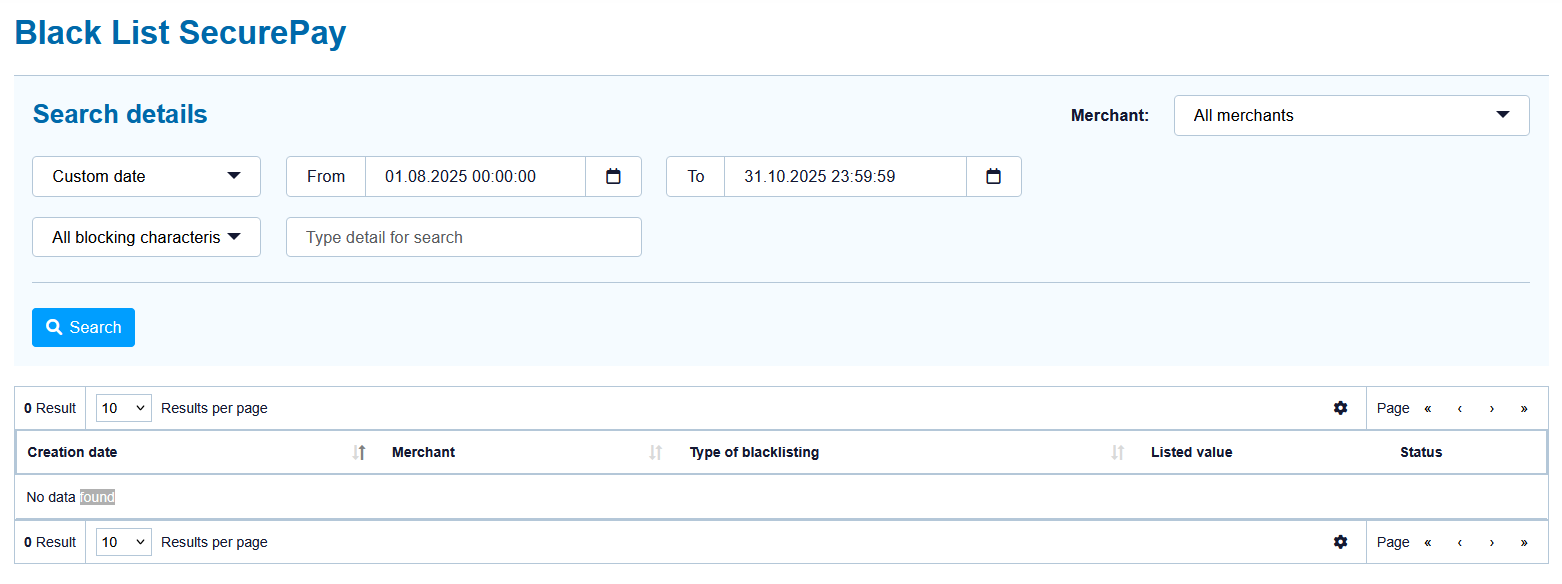Open the From date calendar picker
Screen dimensions: 1562x584
coord(613,177)
